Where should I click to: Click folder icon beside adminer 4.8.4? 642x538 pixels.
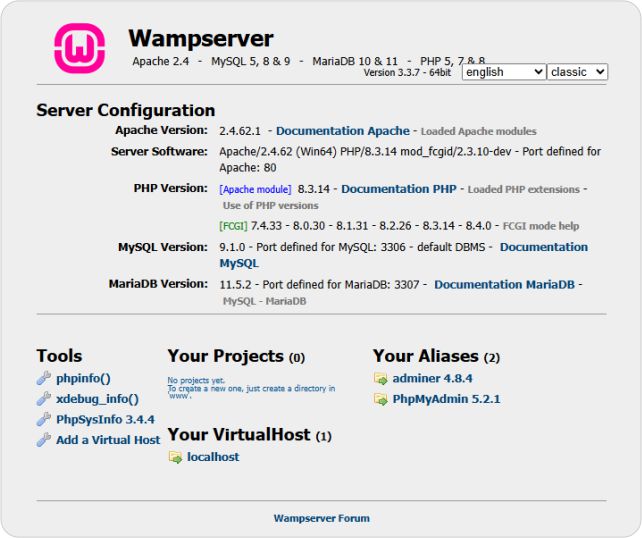381,379
